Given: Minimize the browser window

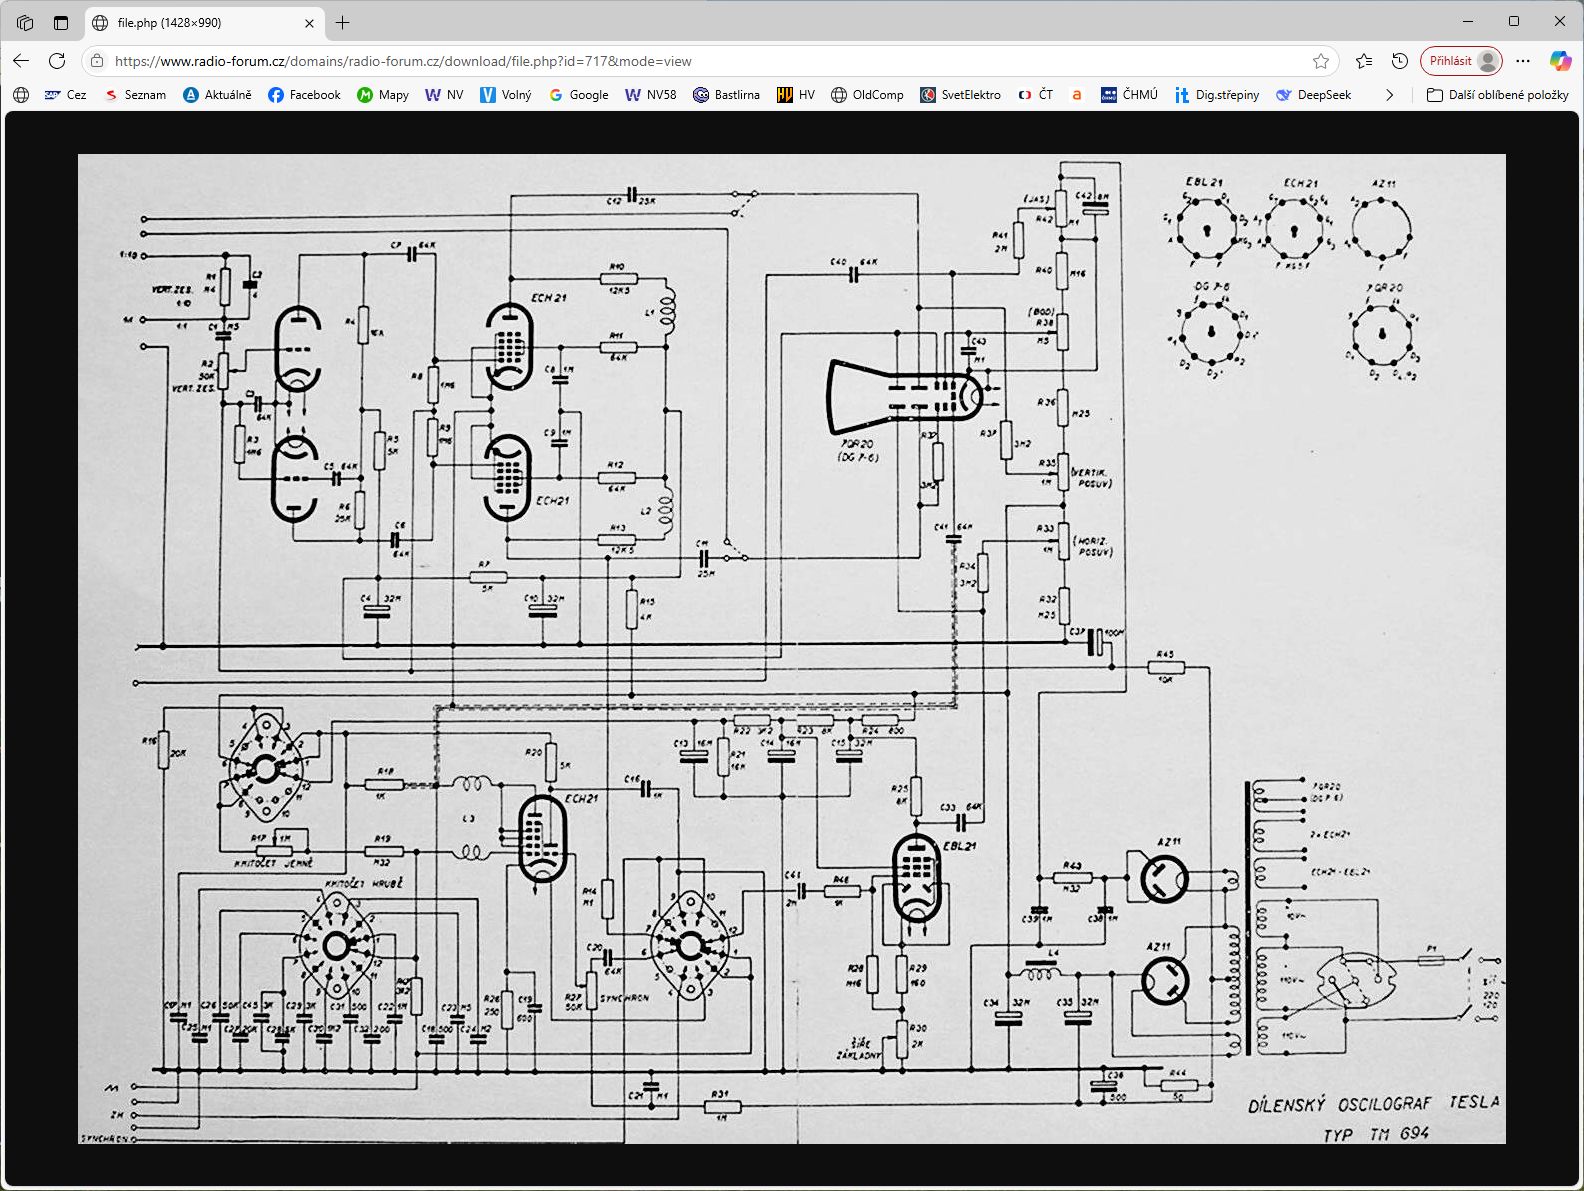Looking at the screenshot, I should [1468, 21].
